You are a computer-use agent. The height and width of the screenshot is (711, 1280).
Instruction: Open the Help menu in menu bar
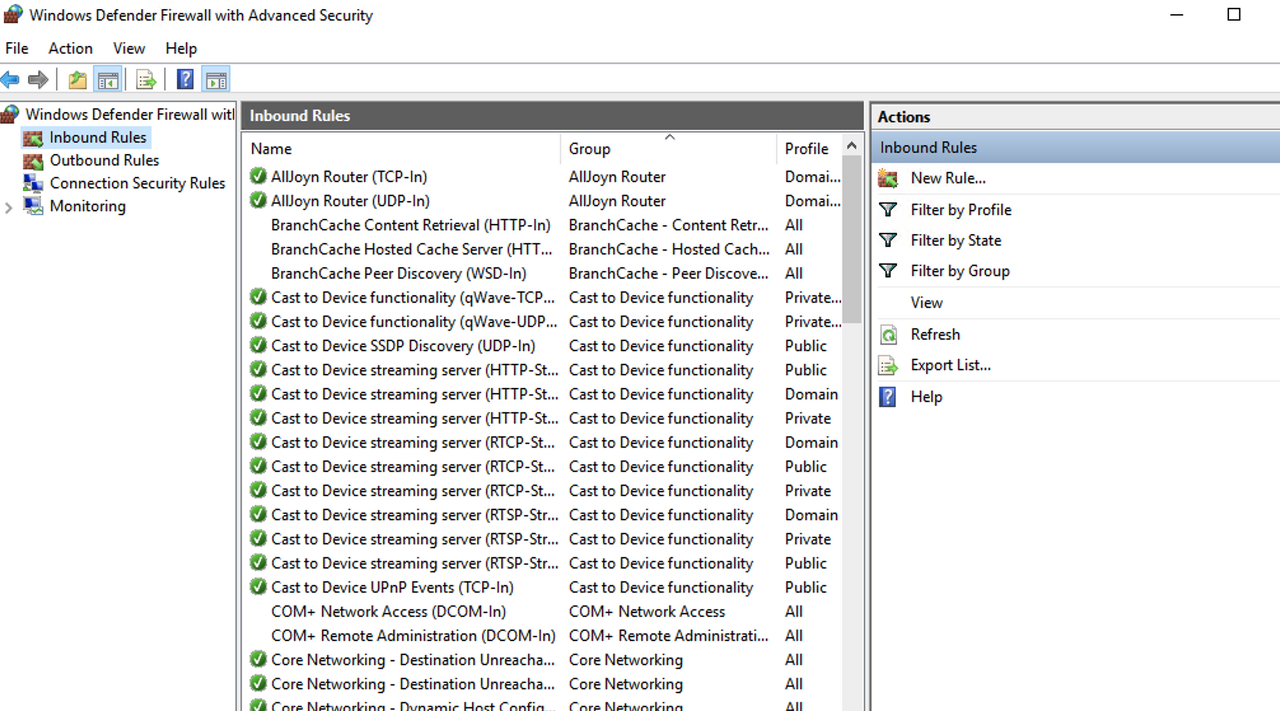(x=181, y=48)
